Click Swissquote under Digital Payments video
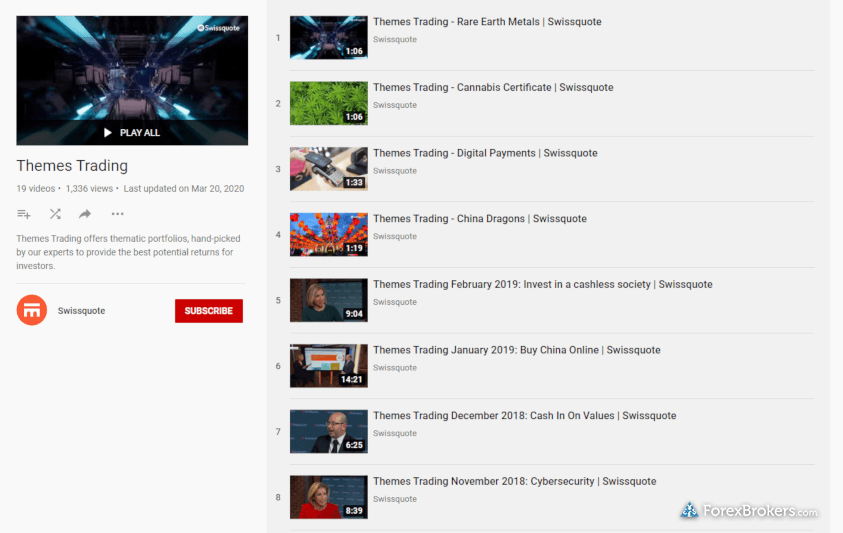843x533 pixels. (395, 170)
